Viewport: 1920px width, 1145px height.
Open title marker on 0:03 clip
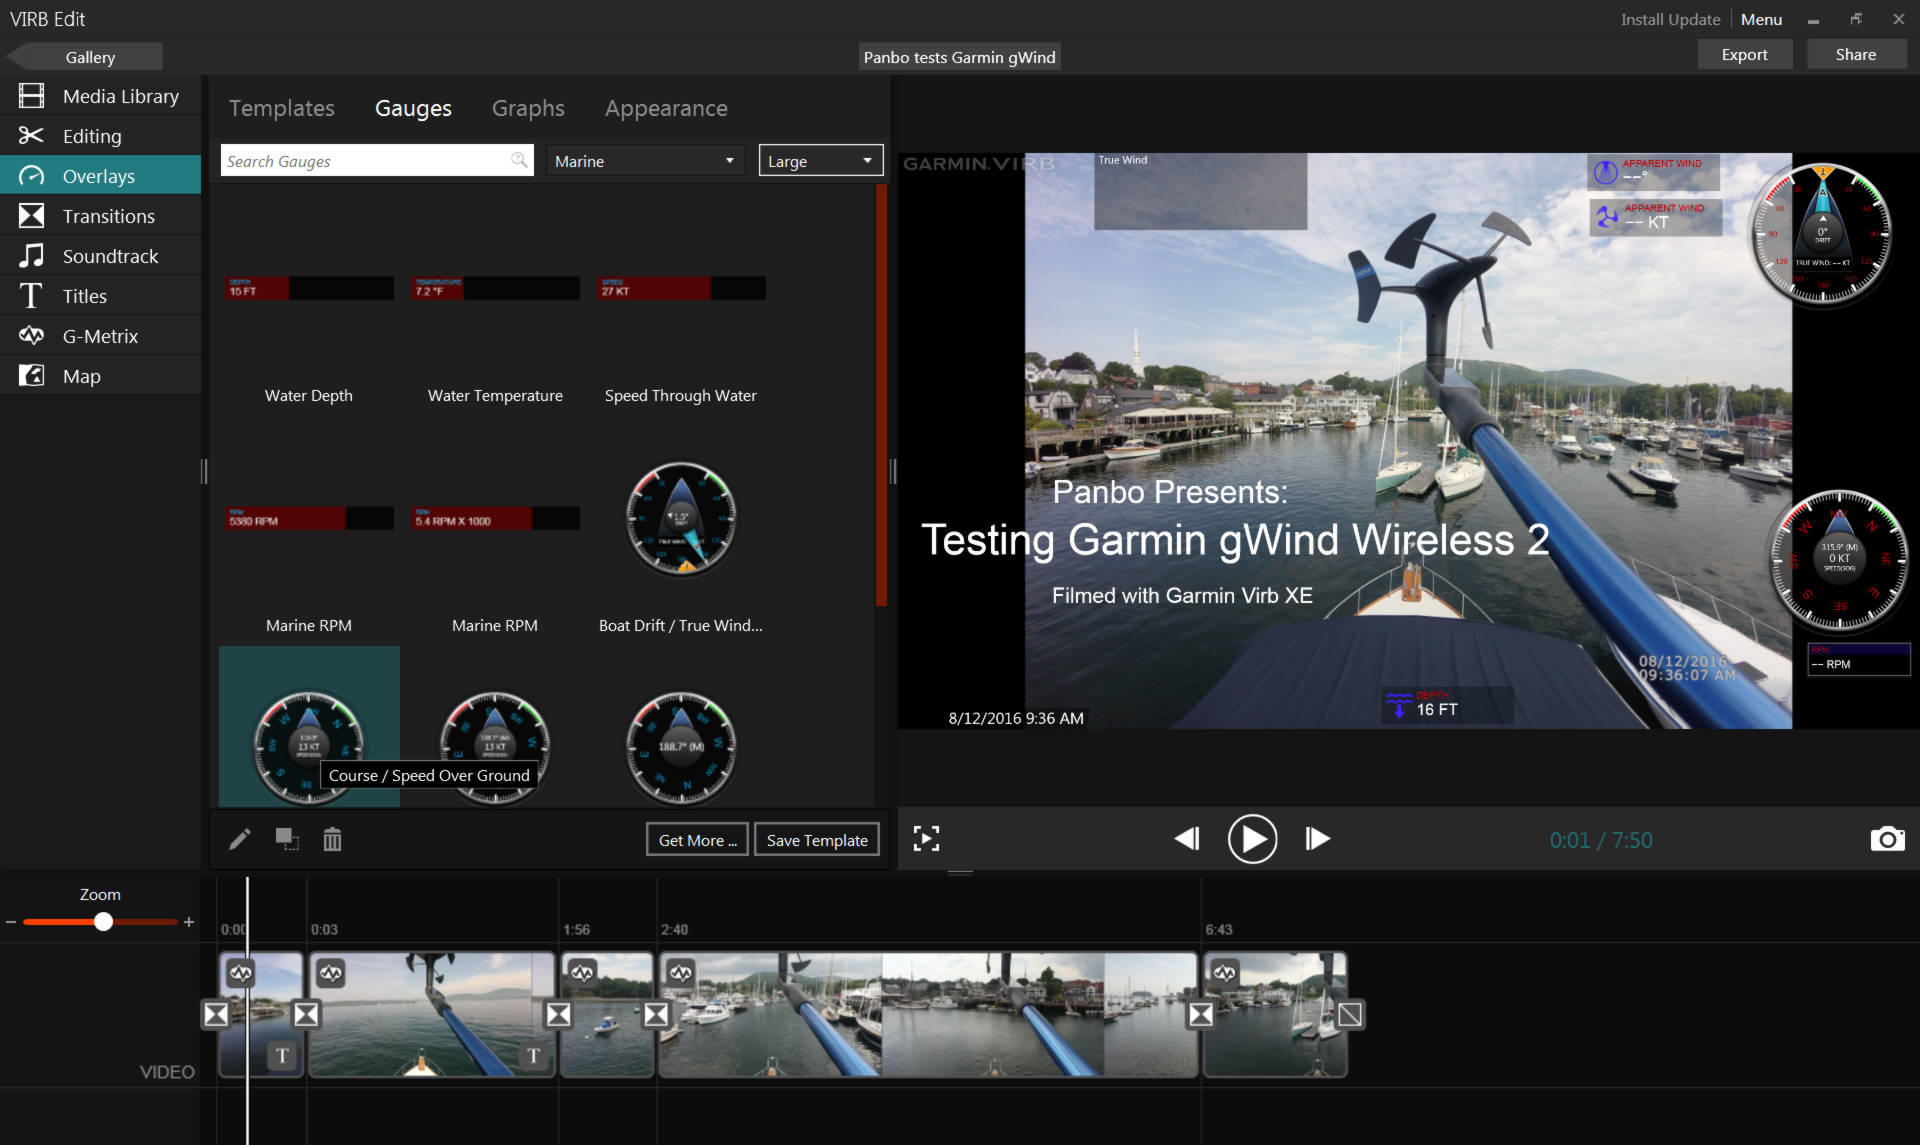[533, 1055]
